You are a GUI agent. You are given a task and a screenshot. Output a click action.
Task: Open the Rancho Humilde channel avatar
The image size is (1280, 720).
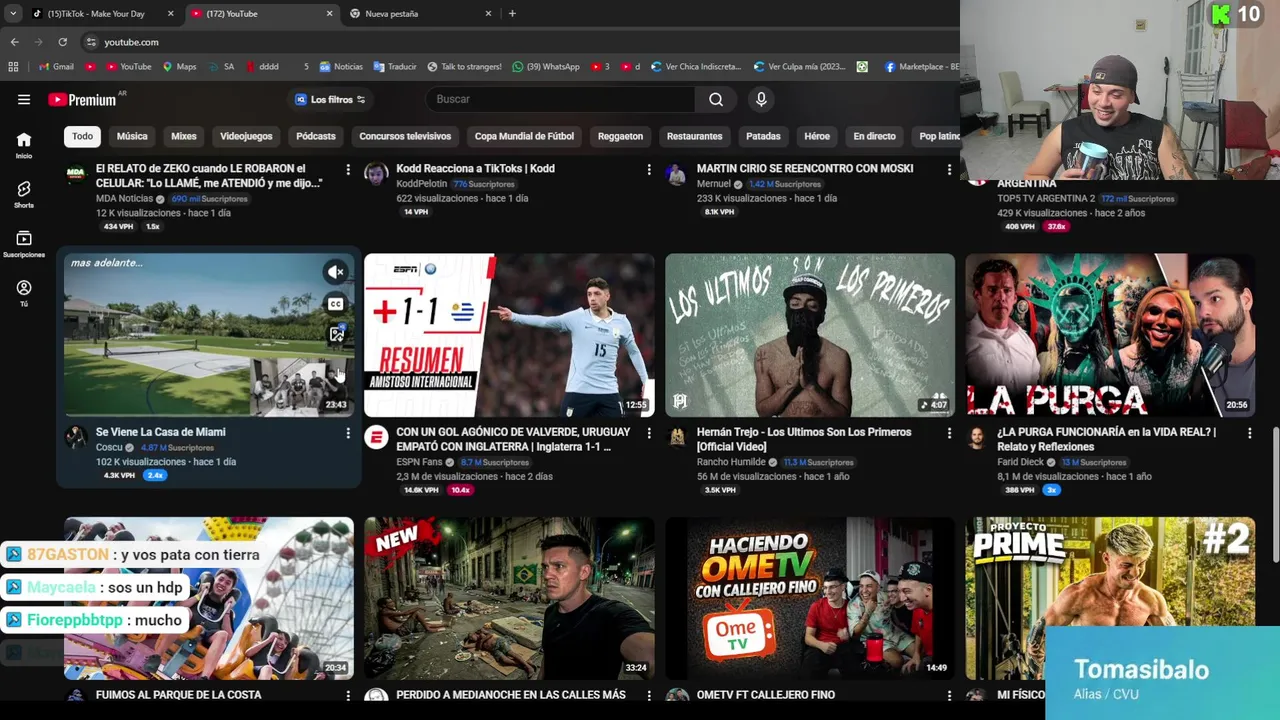coord(677,437)
